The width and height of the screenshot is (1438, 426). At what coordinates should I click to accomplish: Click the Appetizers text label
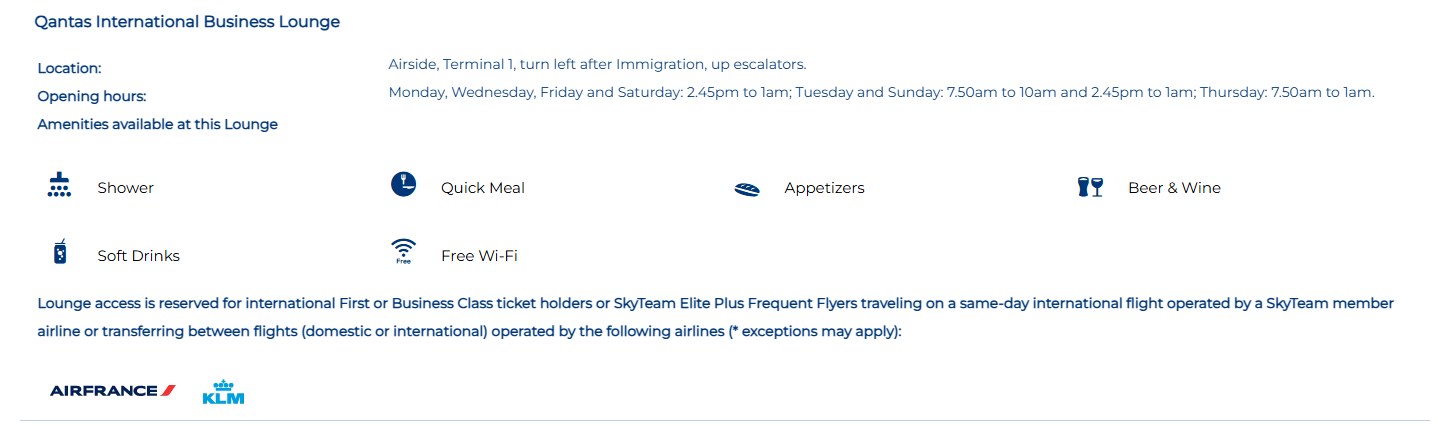824,188
